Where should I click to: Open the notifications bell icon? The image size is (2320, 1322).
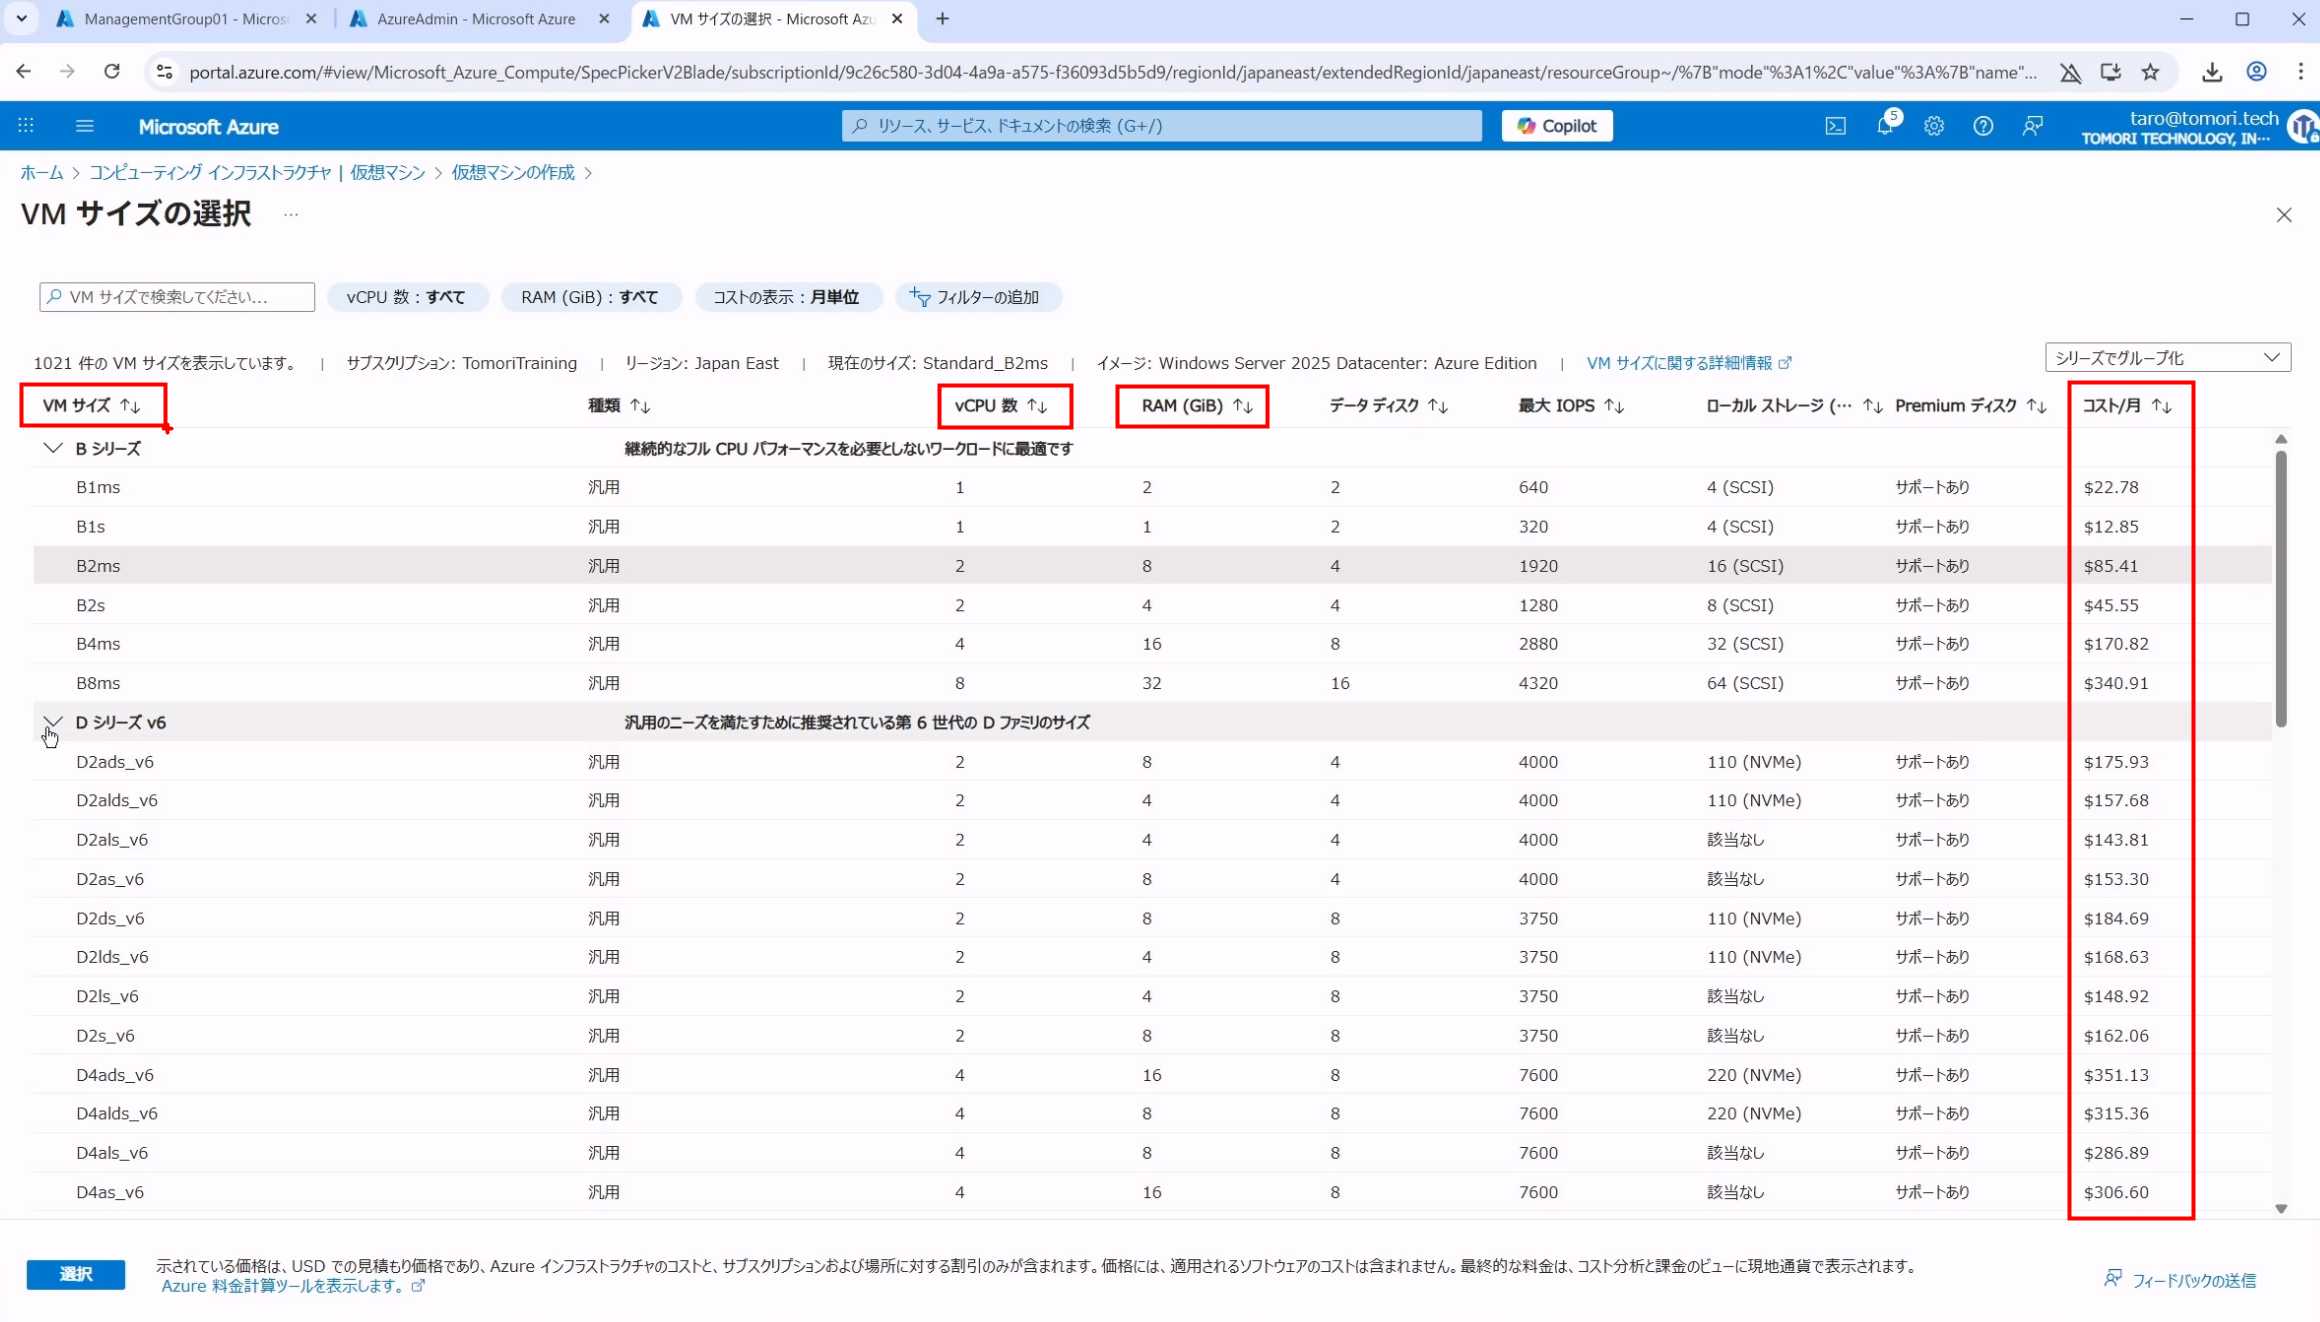(x=1884, y=126)
